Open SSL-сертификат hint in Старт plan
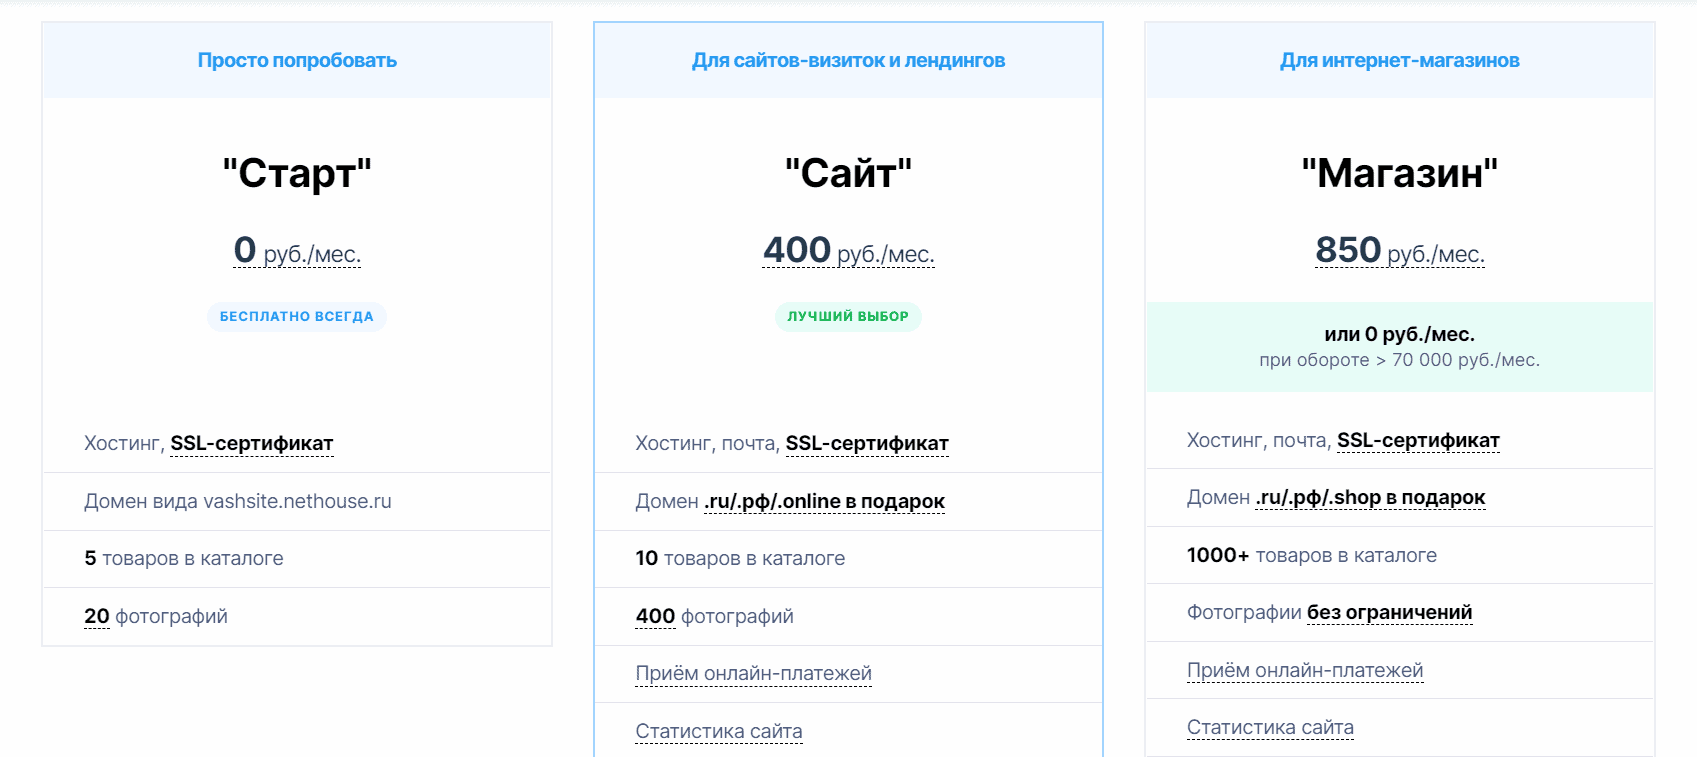1697x757 pixels. 252,443
